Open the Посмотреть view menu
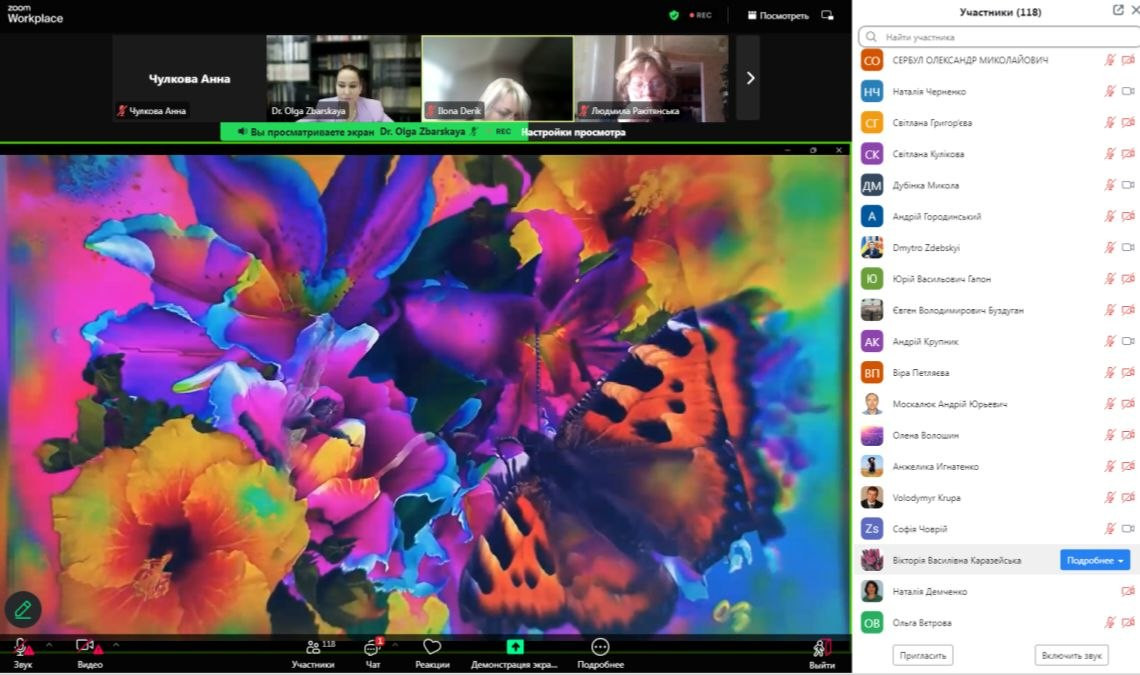 coord(777,15)
